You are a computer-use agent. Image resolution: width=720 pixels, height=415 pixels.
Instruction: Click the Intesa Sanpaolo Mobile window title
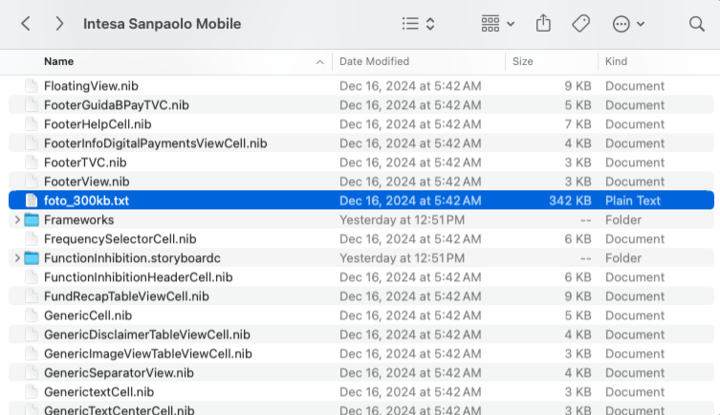162,24
